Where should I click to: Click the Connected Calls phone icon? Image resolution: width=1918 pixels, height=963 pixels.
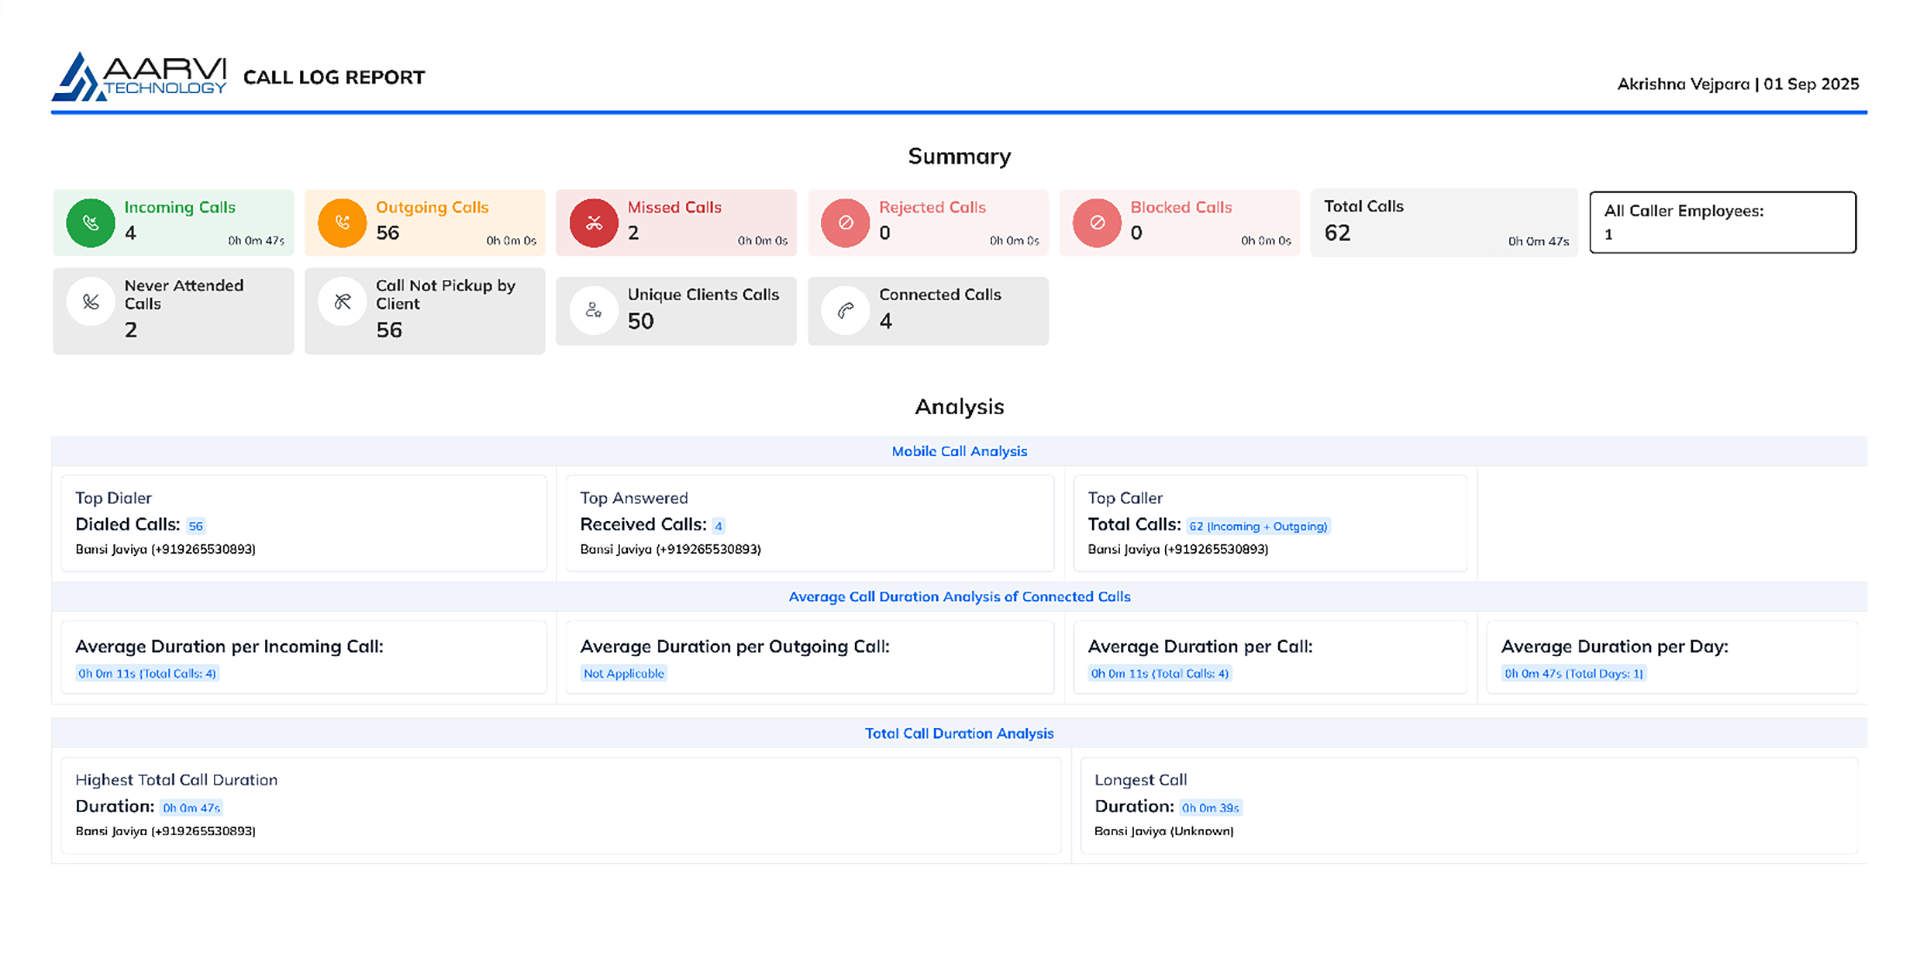tap(845, 311)
